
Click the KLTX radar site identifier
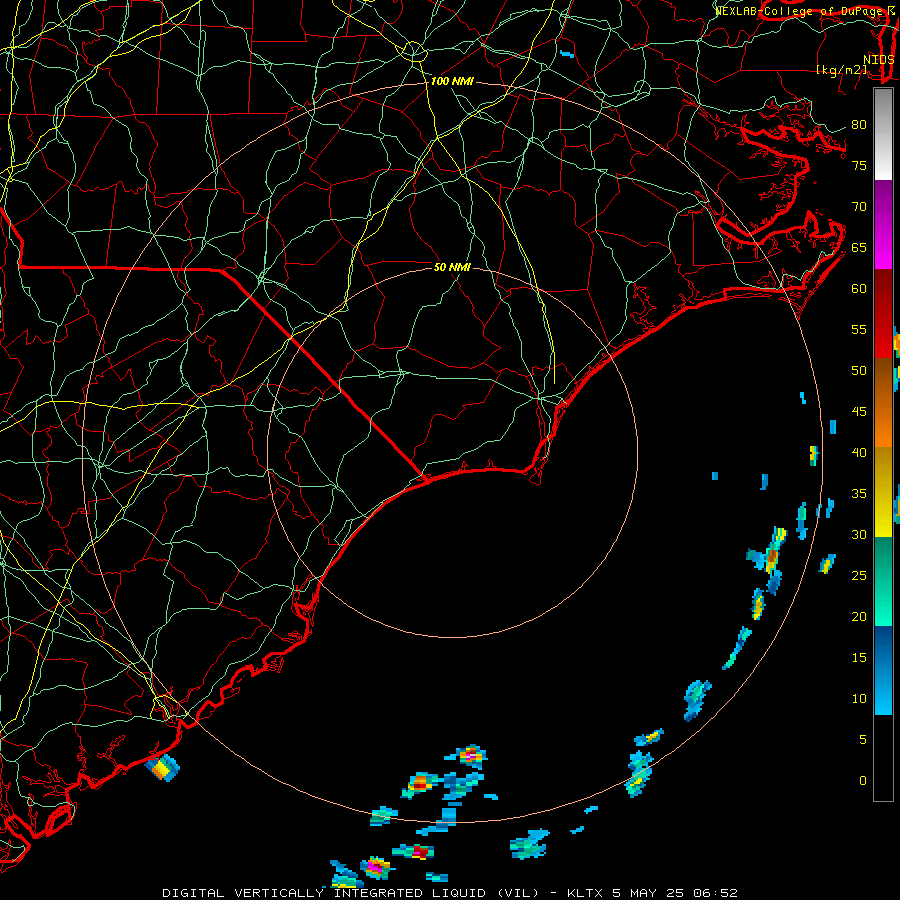click(x=585, y=893)
